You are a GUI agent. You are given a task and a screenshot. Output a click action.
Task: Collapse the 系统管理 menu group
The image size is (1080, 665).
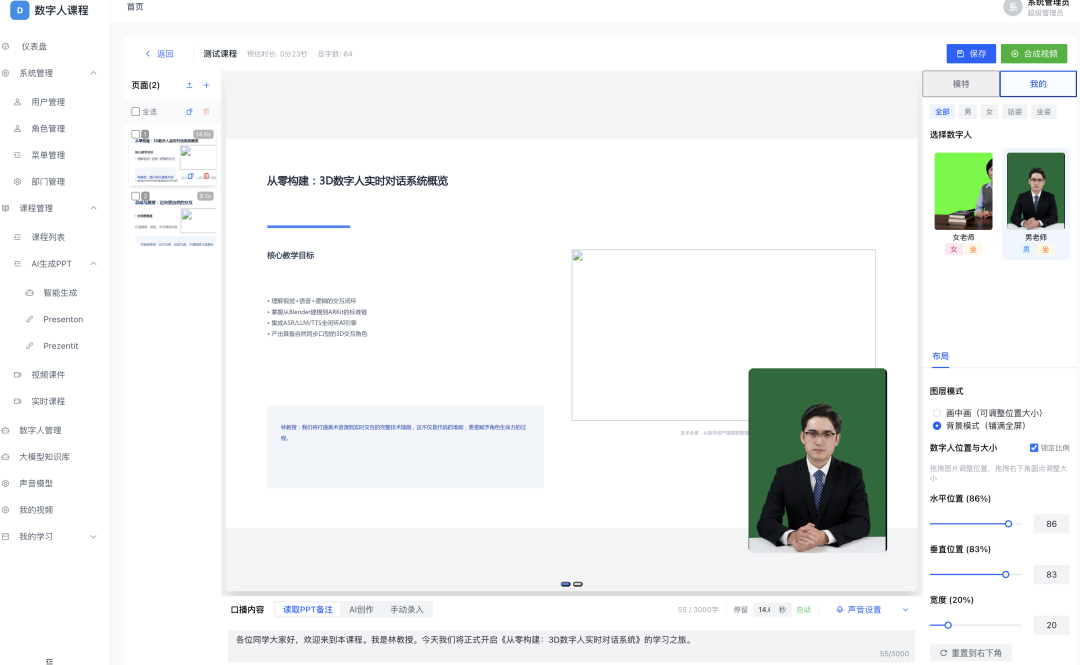93,73
